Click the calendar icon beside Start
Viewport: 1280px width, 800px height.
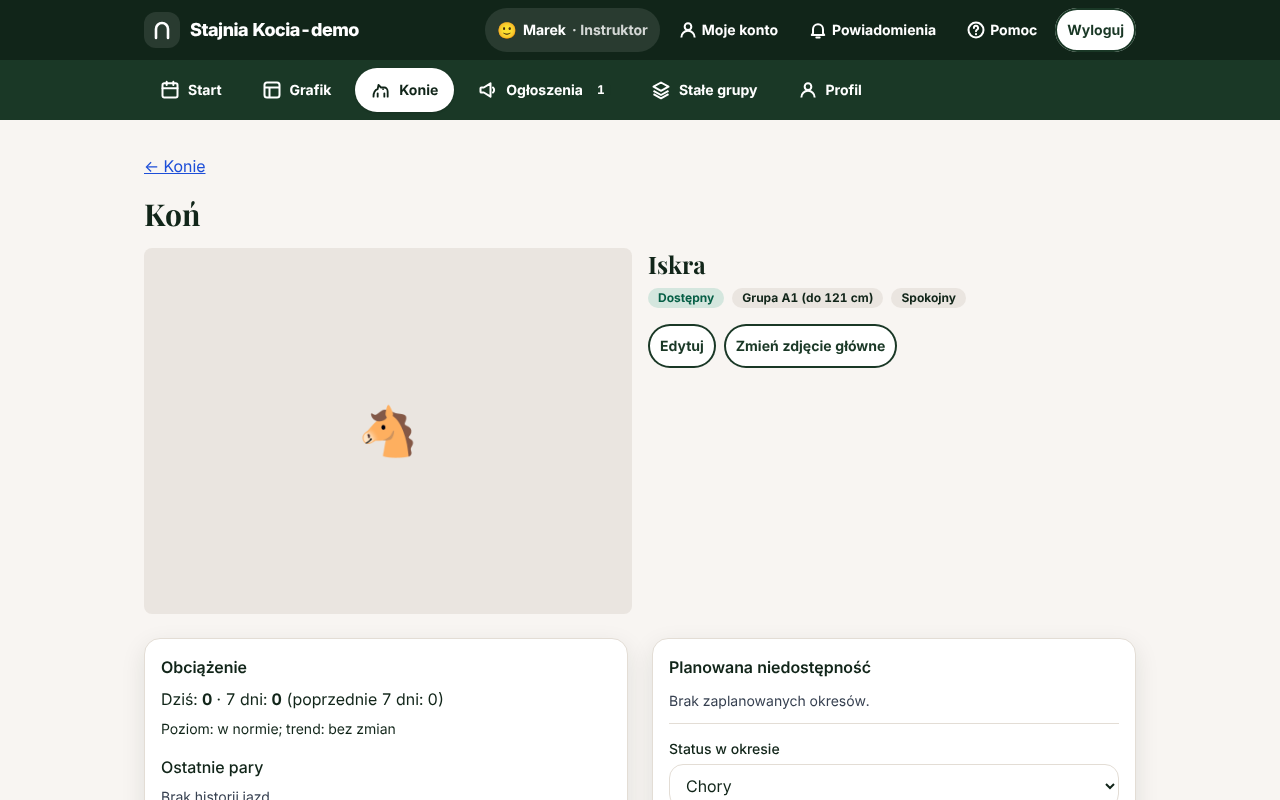click(170, 90)
